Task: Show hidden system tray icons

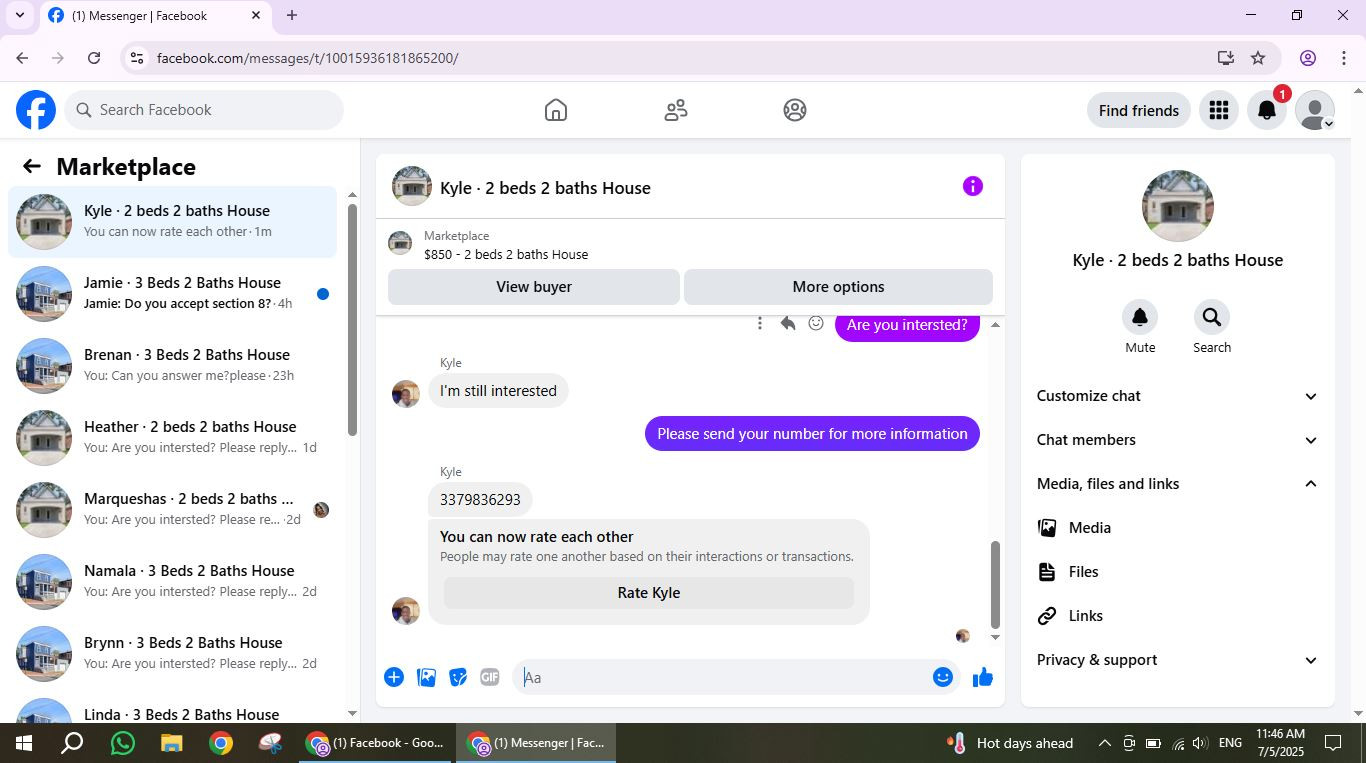Action: pyautogui.click(x=1104, y=743)
